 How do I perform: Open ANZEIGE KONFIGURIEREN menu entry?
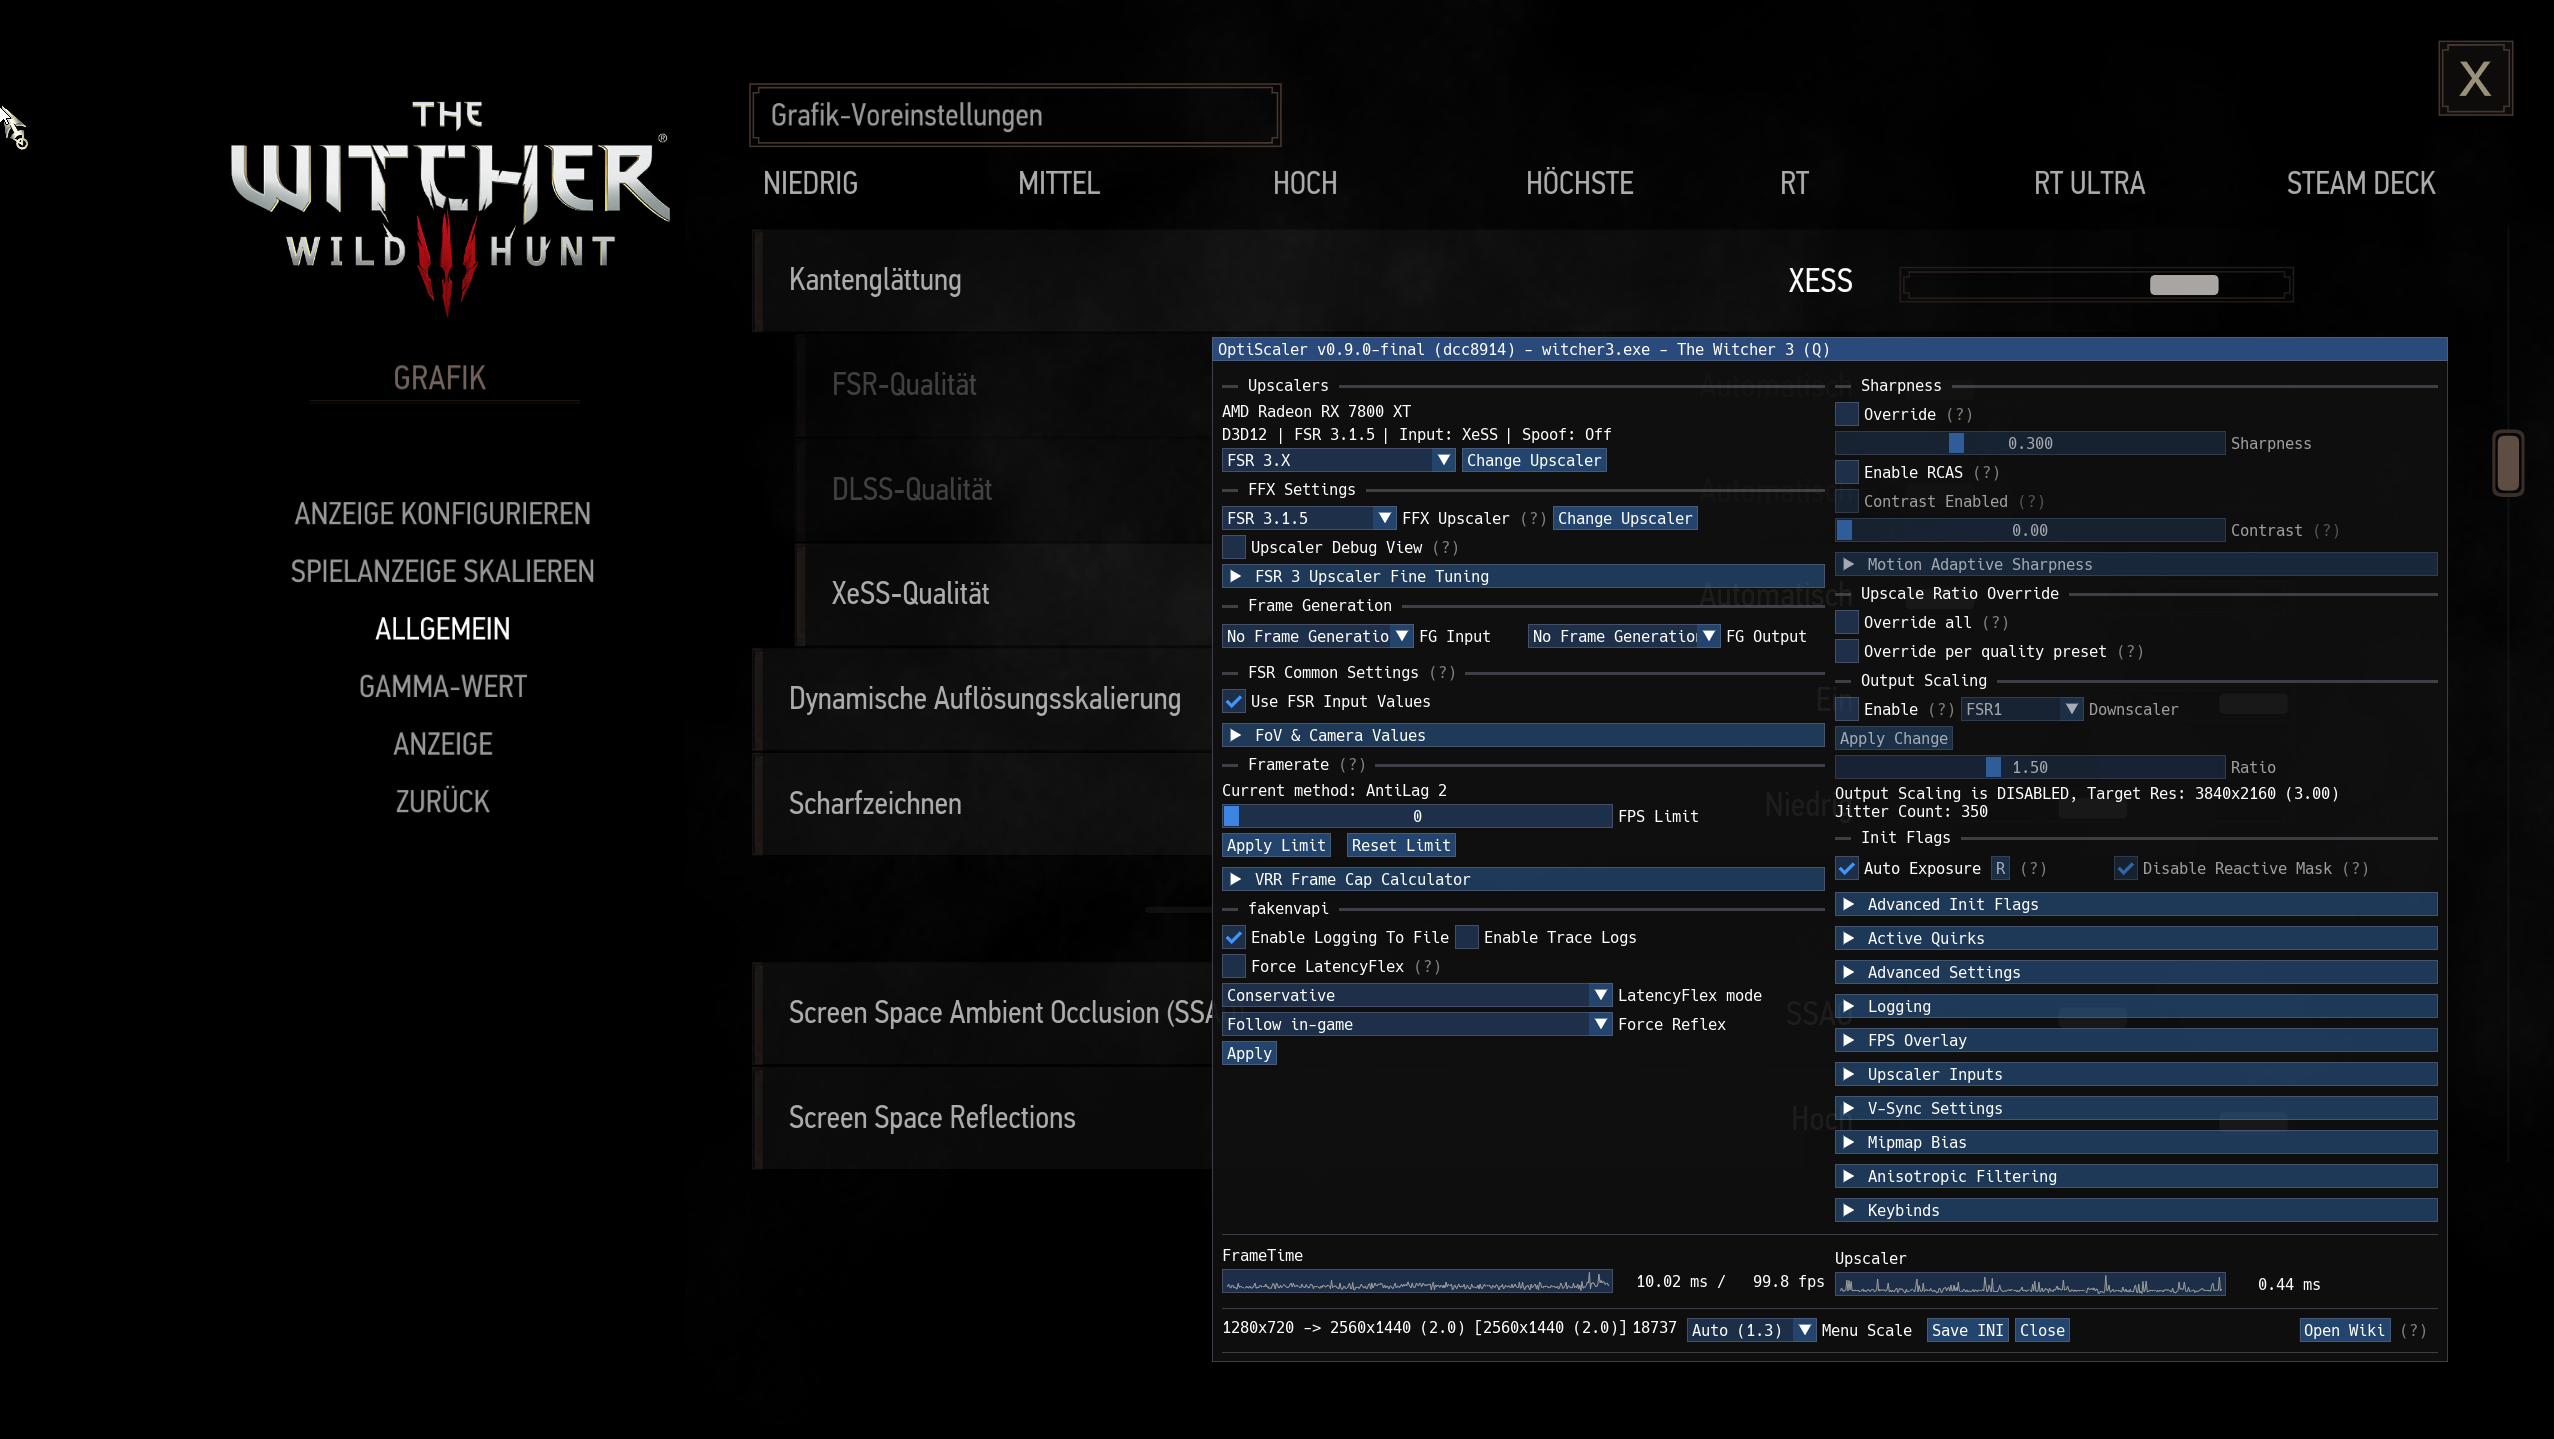click(442, 514)
